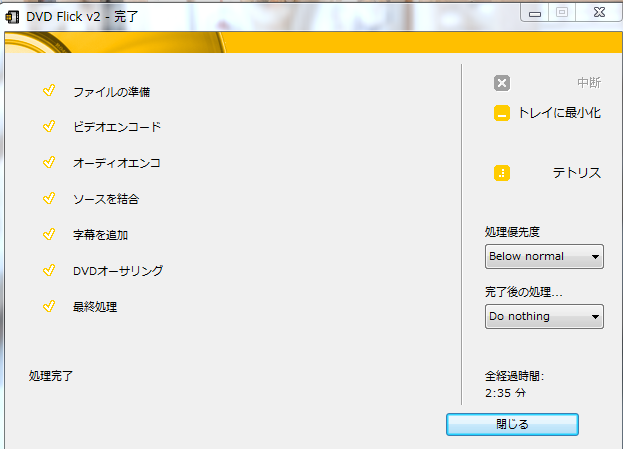Close the DVD Flick window with X
Viewport: 623px width, 449px height.
pyautogui.click(x=599, y=12)
